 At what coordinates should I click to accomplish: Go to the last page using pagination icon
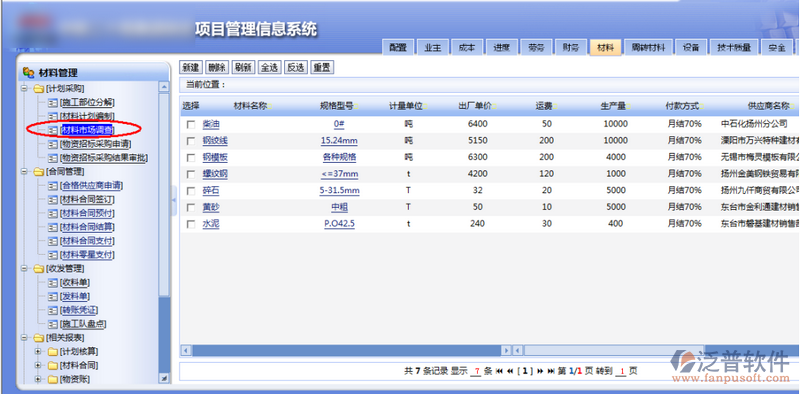551,371
